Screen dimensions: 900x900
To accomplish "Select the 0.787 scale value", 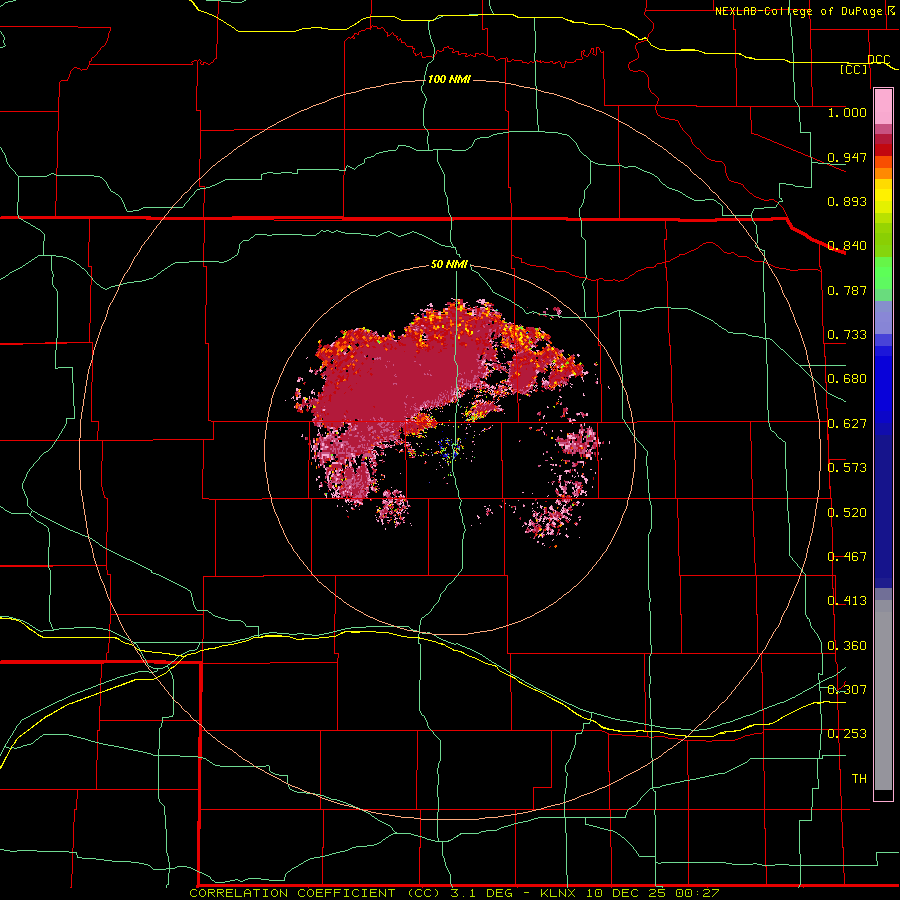I will pyautogui.click(x=847, y=290).
